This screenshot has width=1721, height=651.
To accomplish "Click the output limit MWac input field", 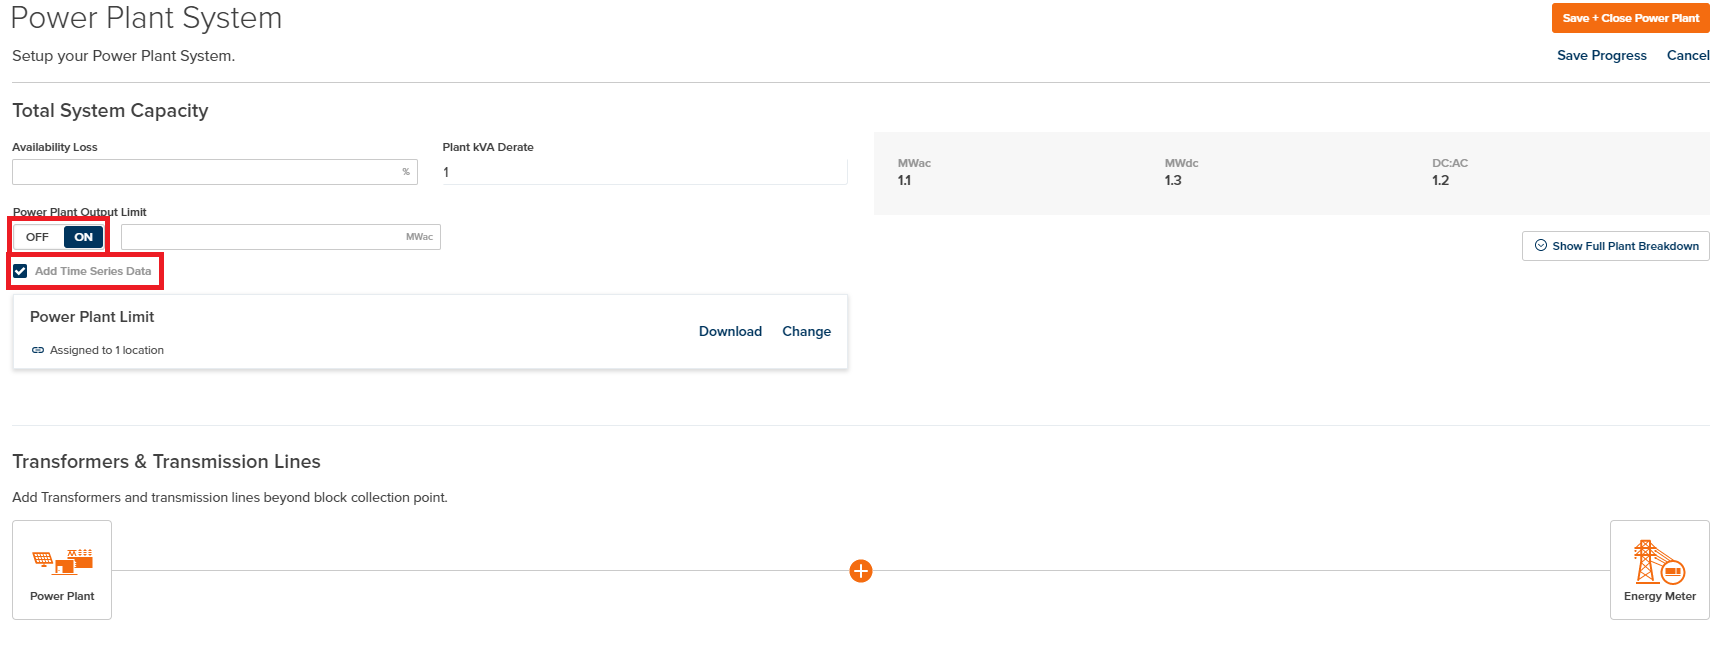I will (x=281, y=237).
